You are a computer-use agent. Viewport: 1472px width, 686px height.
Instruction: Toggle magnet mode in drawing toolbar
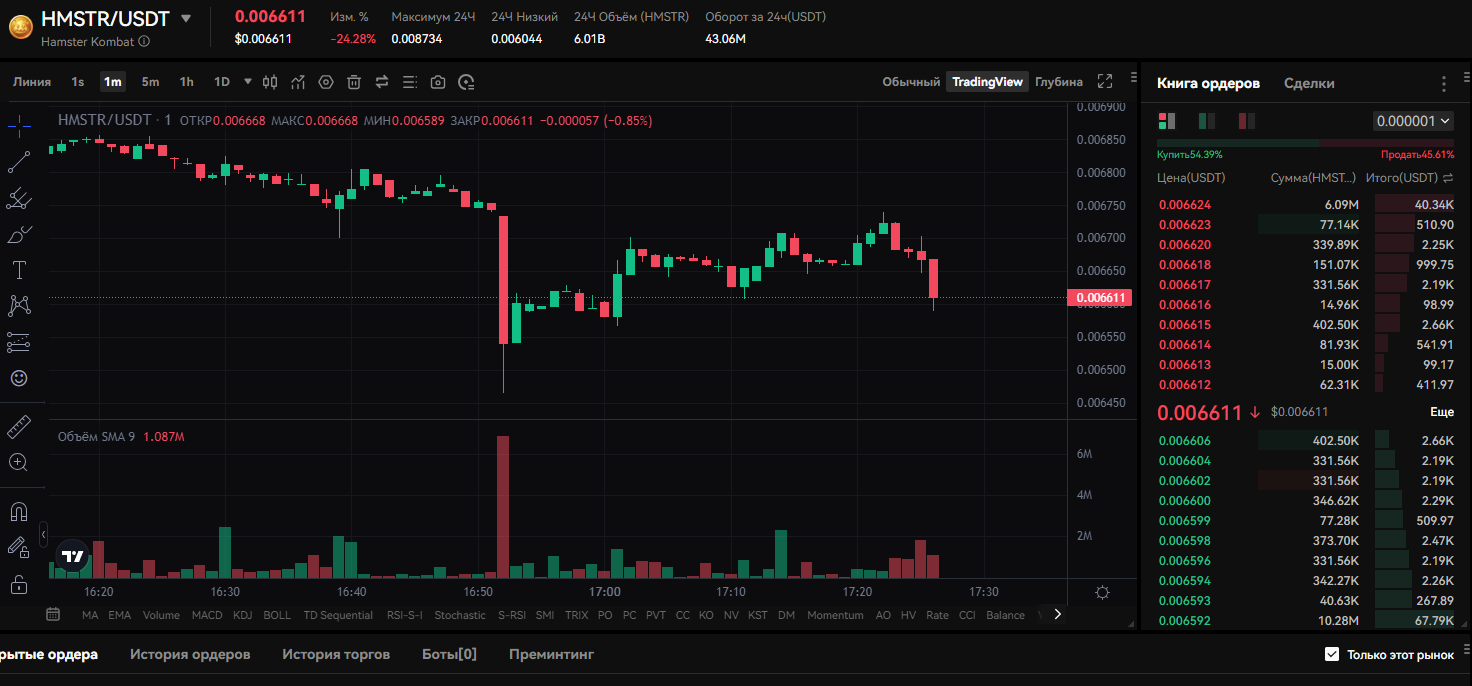[19, 512]
